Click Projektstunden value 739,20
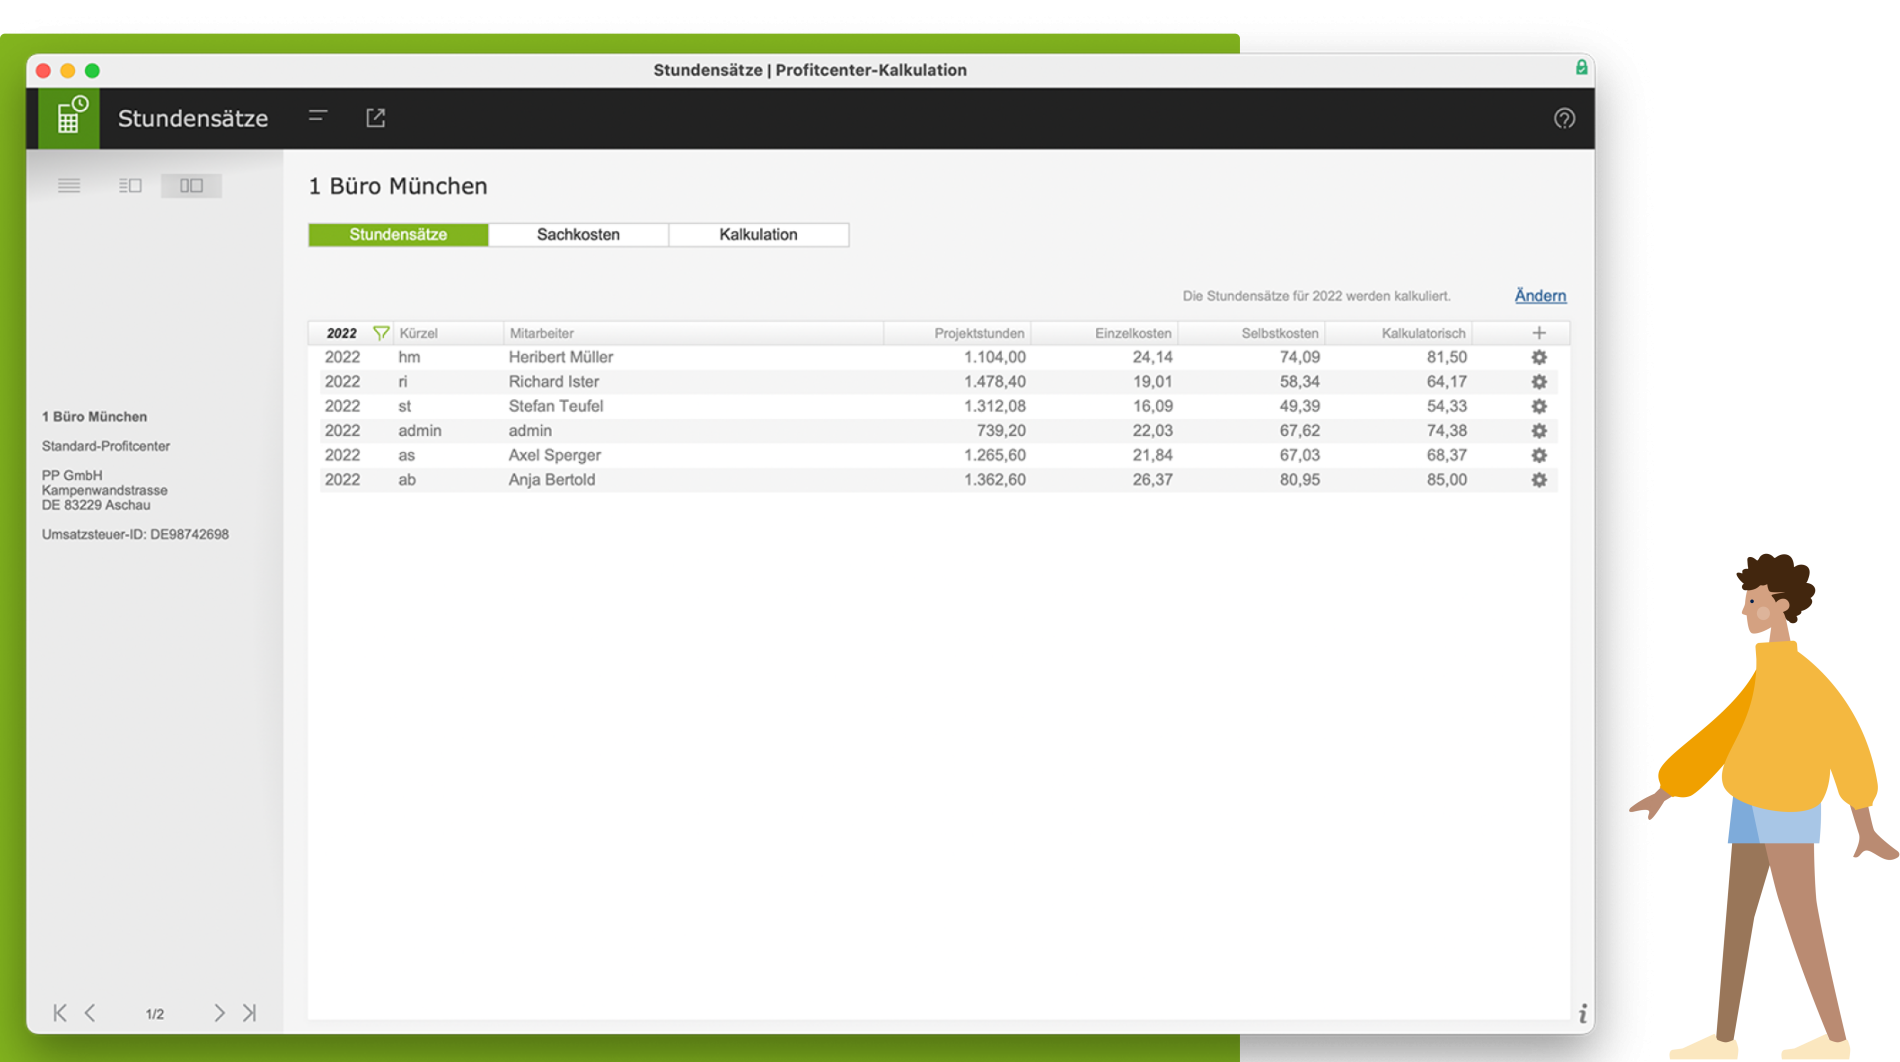Image resolution: width=1900 pixels, height=1062 pixels. (1001, 431)
